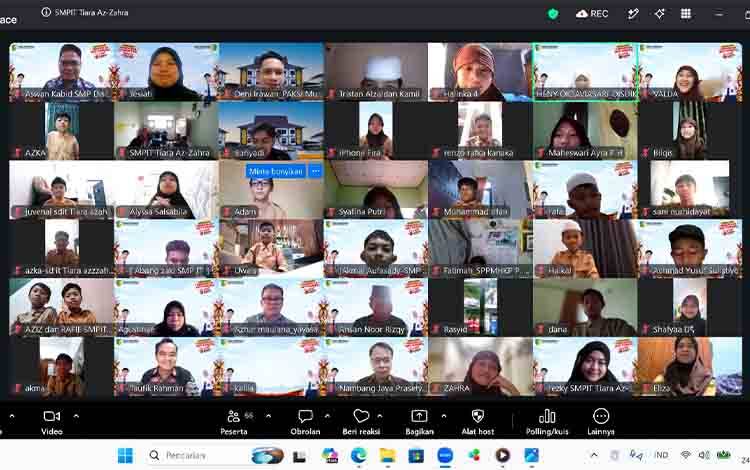The image size is (750, 470).
Task: Open the Obrolan chat panel
Action: [x=305, y=422]
